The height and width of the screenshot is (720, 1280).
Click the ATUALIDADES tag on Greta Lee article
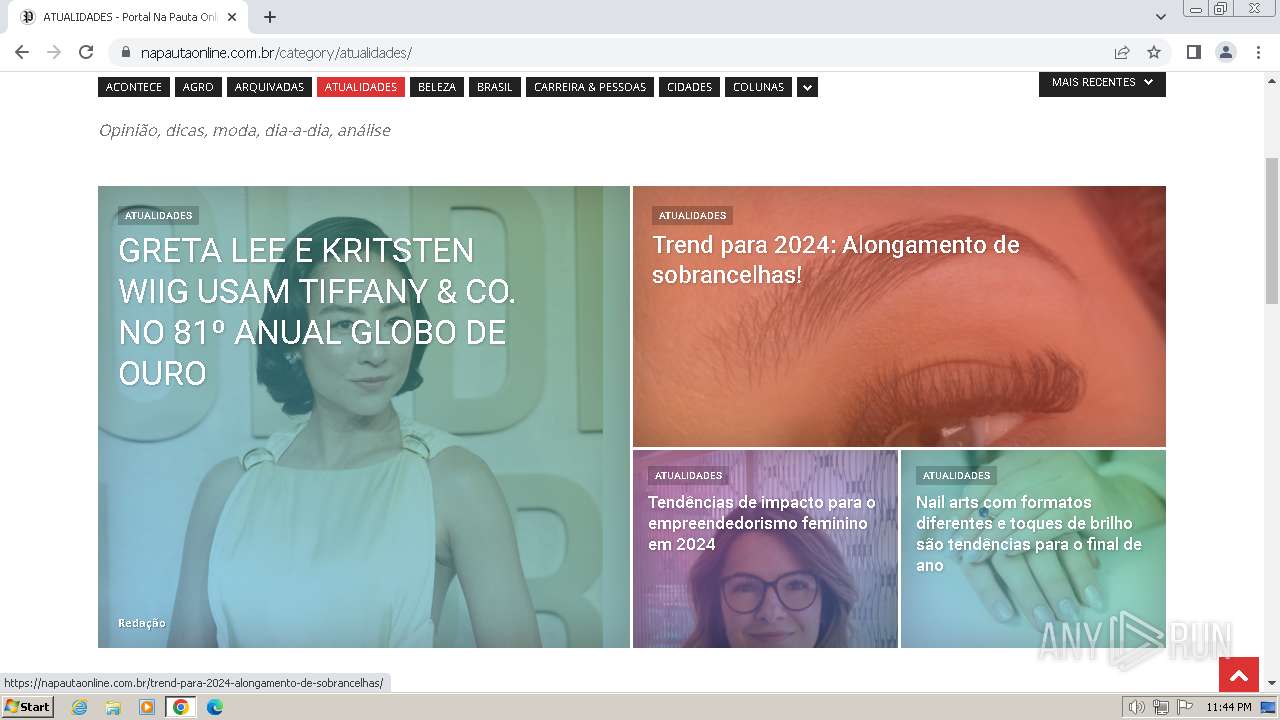pos(158,215)
